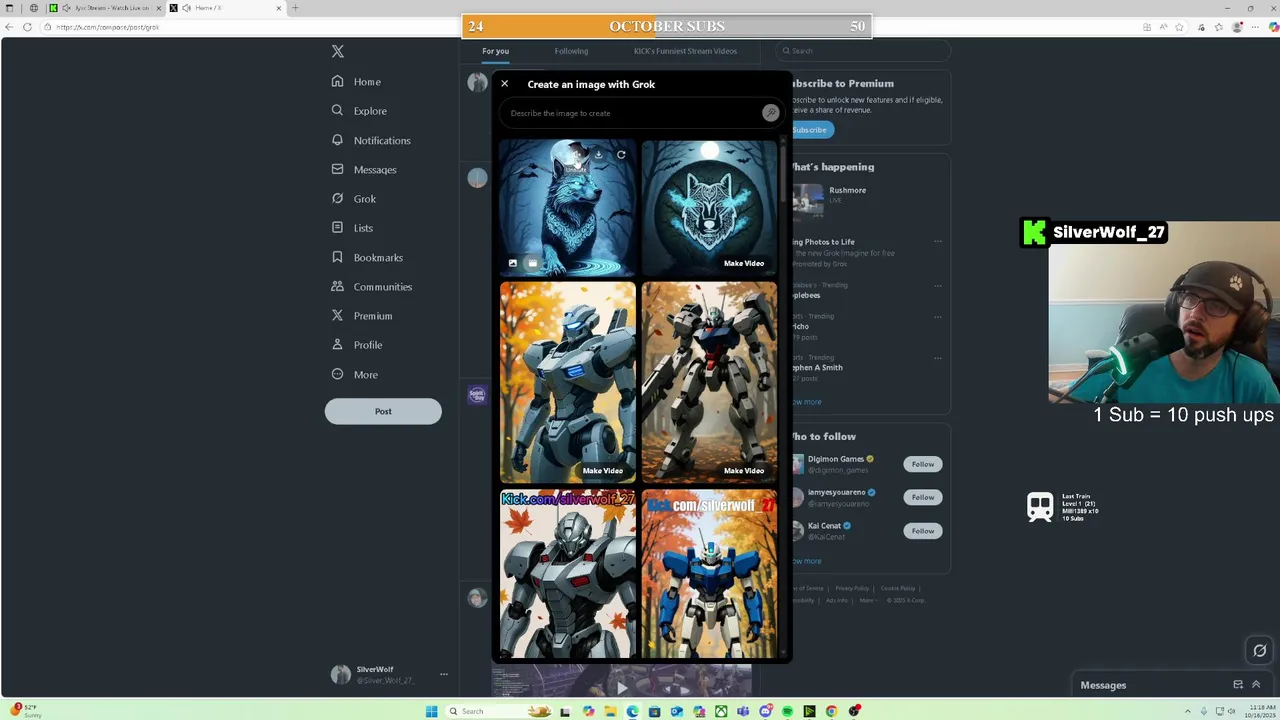Open the Grok floating button
This screenshot has width=1280, height=720.
[x=1260, y=651]
